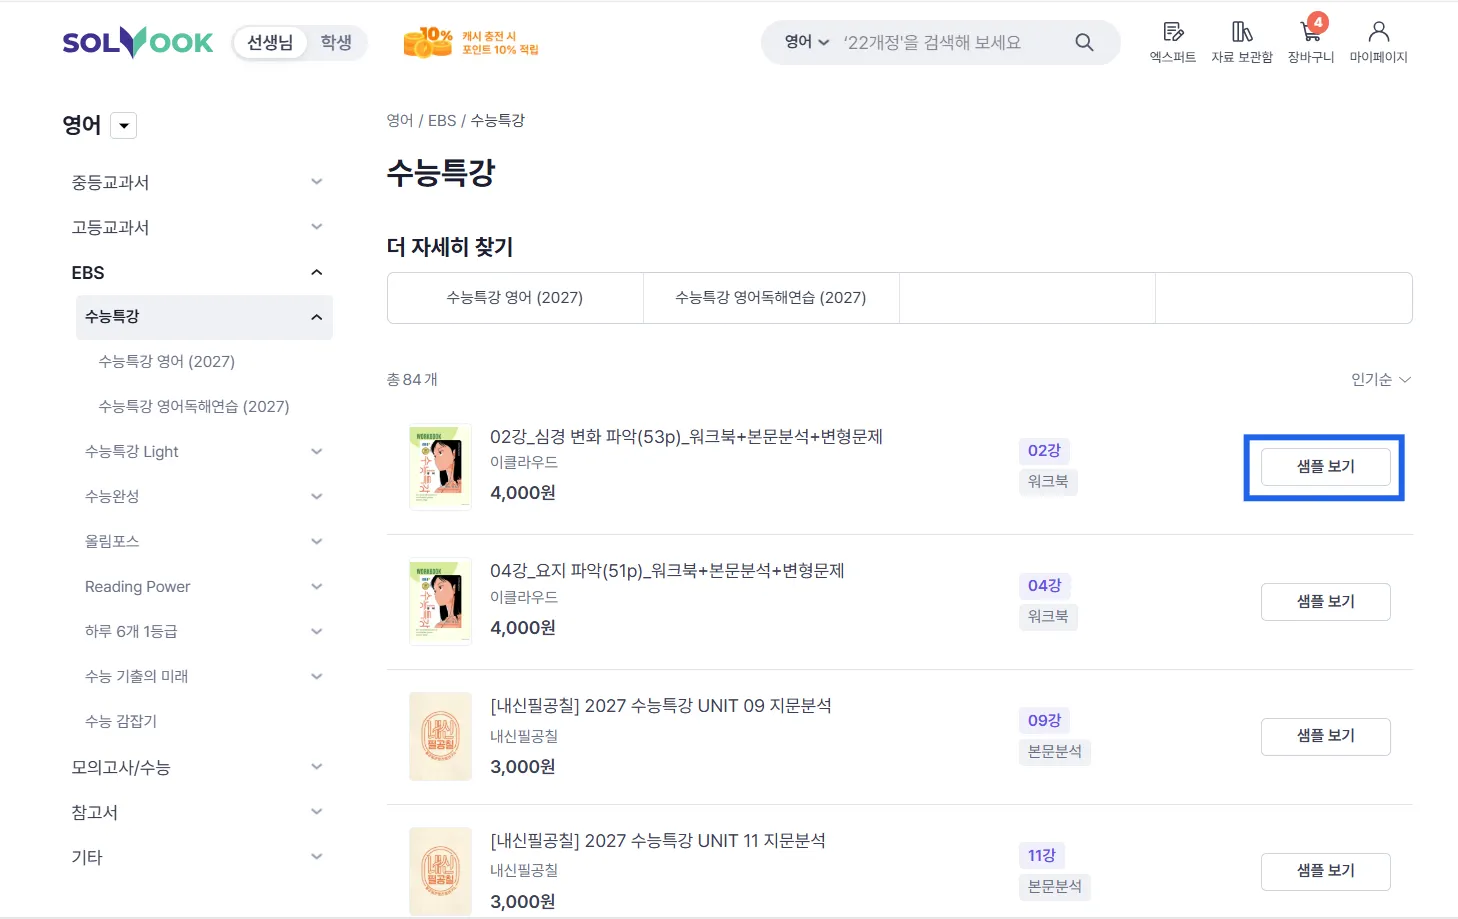
Task: Open thumbnail of 04강 요지 파악 workbook
Action: coord(440,602)
